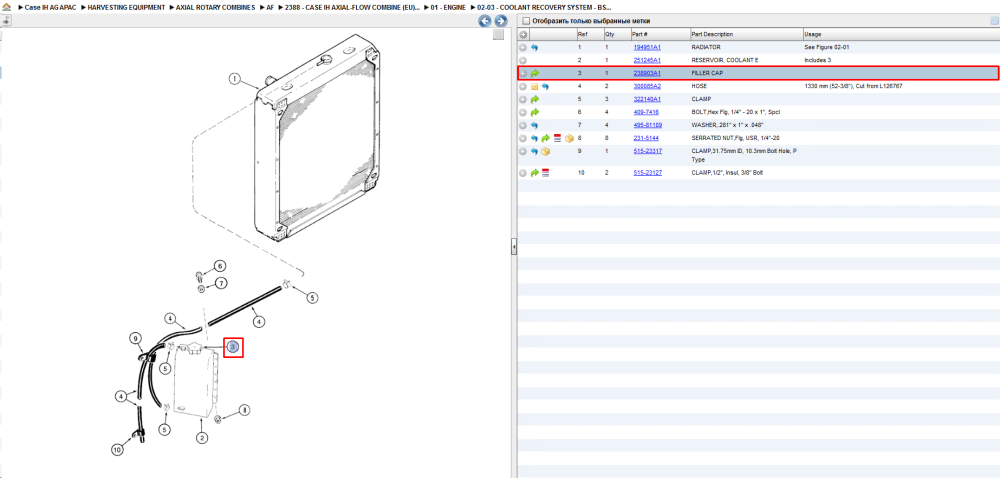This screenshot has width=1000, height=478.
Task: Open part number 515-23317 link
Action: tap(647, 151)
